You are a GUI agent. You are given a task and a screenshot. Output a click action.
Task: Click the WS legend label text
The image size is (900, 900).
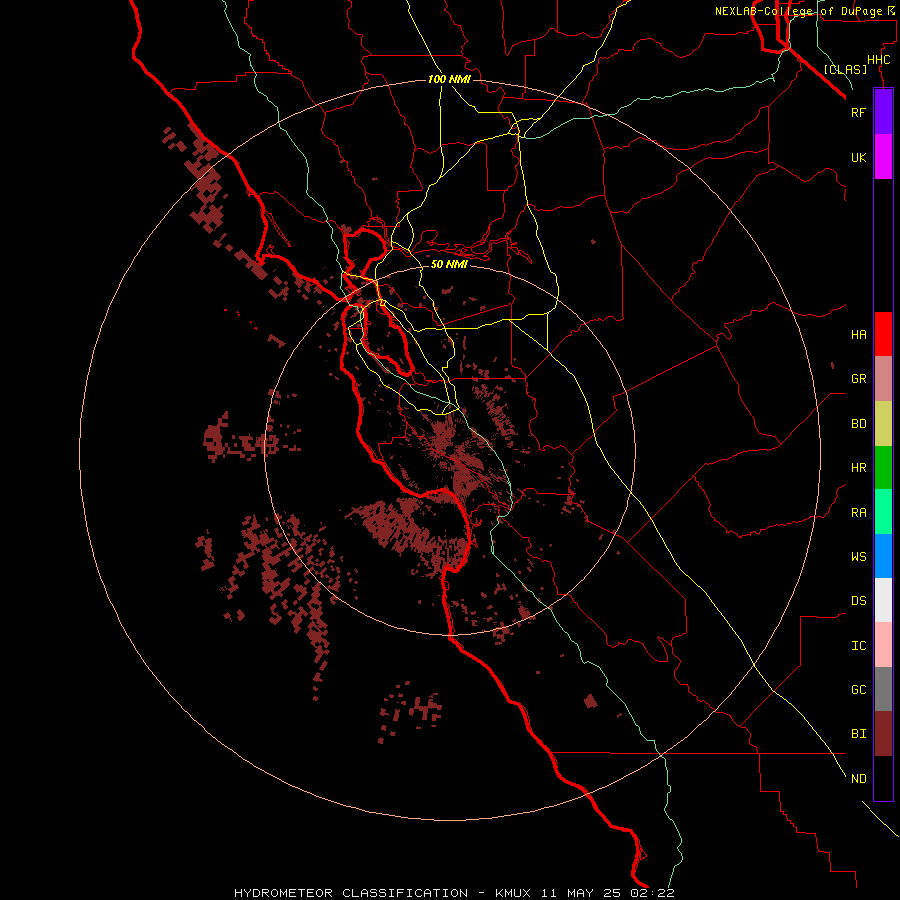858,556
